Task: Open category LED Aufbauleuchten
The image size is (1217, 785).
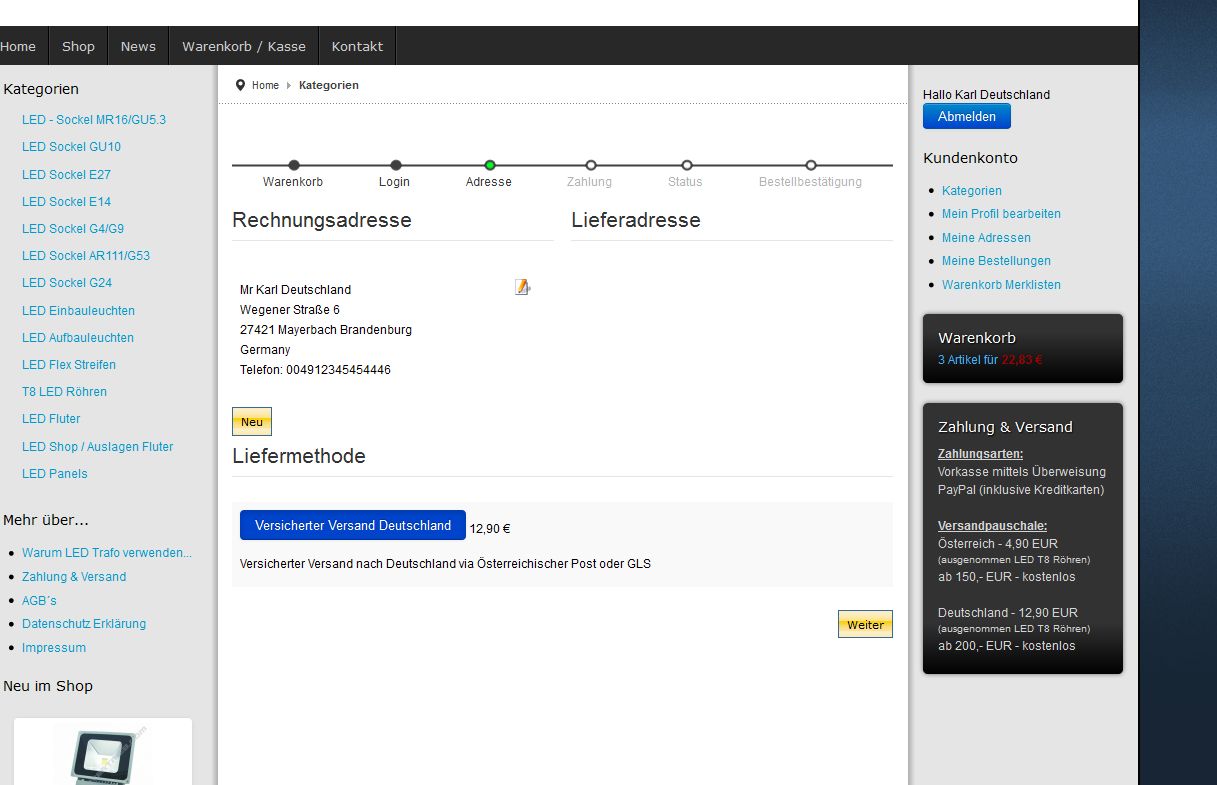Action: click(x=78, y=337)
